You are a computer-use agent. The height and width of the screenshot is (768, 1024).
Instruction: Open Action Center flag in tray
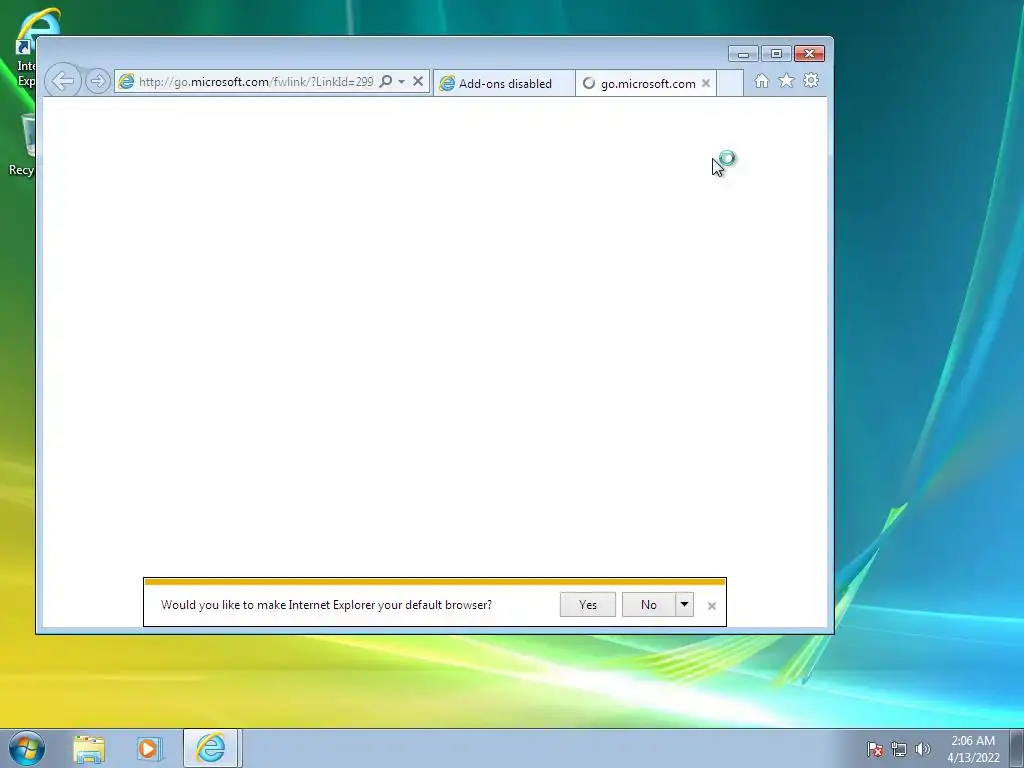click(x=875, y=749)
